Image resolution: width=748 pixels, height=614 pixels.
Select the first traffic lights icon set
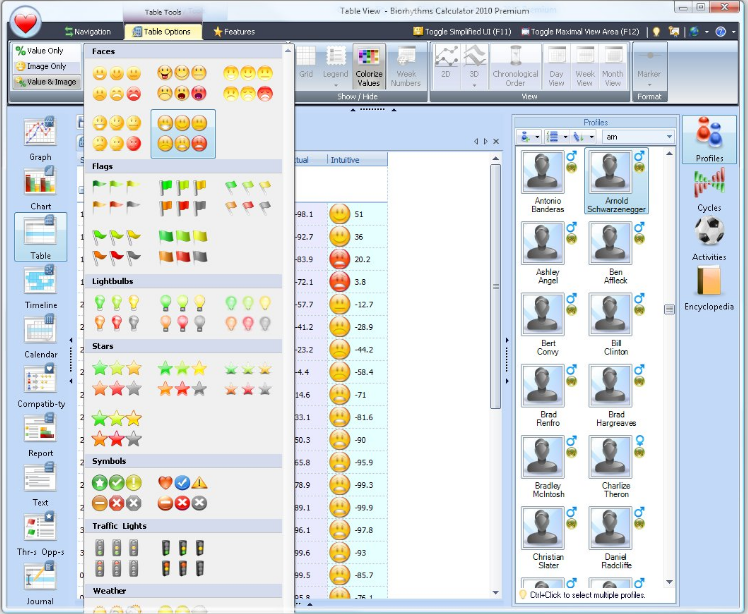(117, 558)
